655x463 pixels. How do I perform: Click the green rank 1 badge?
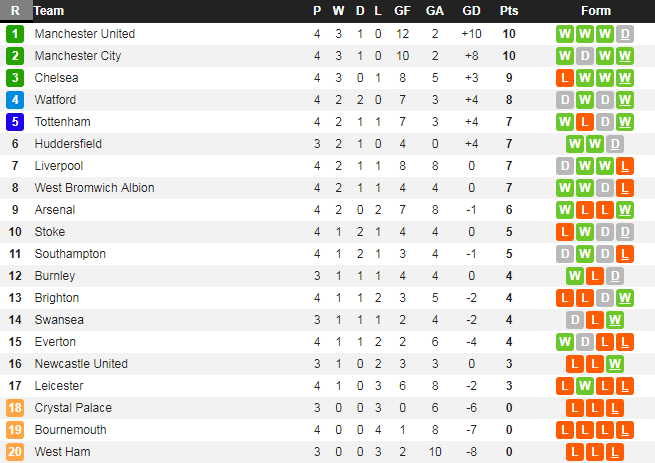(15, 34)
